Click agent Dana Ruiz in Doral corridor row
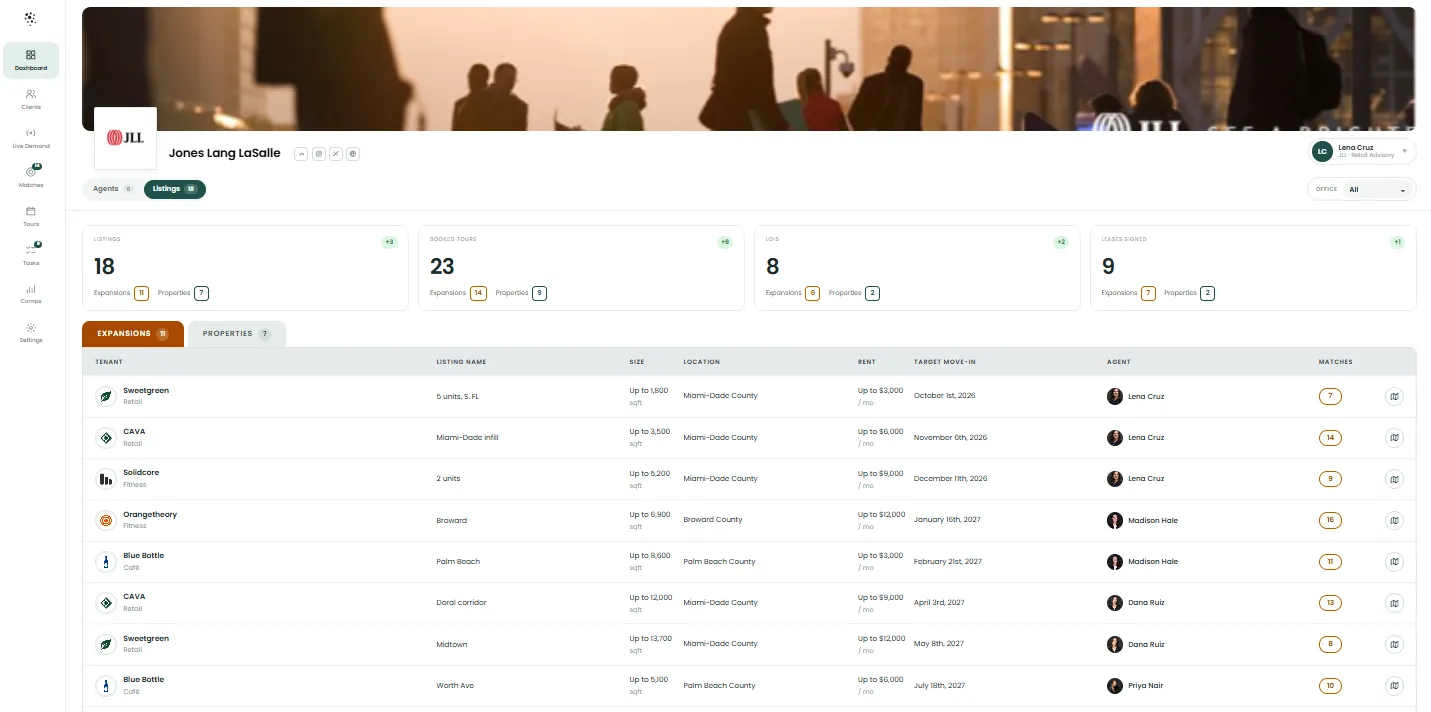 1136,603
